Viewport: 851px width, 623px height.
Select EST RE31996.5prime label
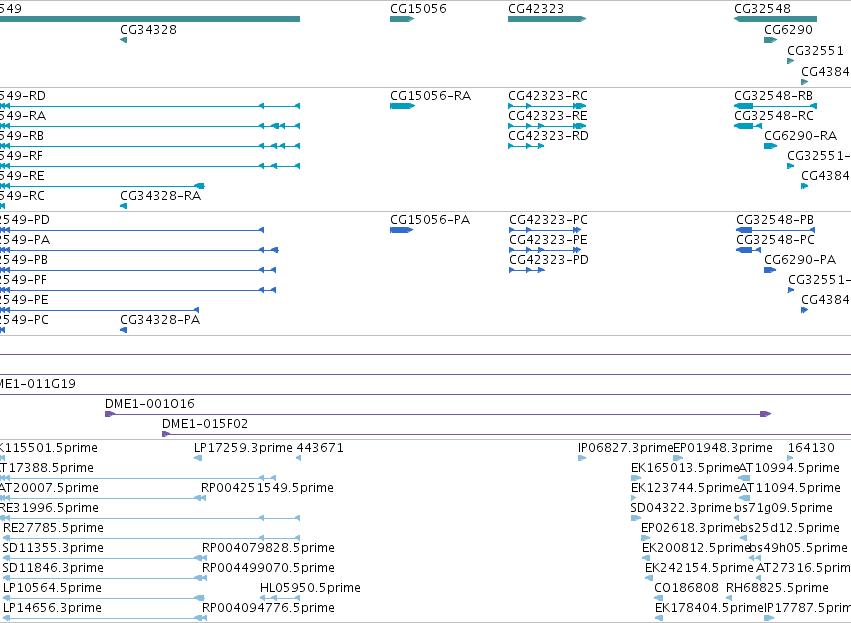coord(49,508)
